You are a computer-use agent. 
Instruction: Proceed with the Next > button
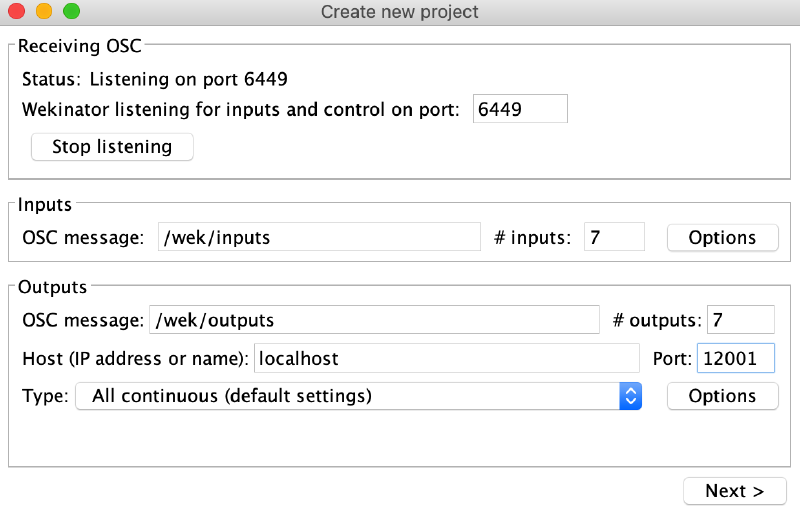click(734, 491)
